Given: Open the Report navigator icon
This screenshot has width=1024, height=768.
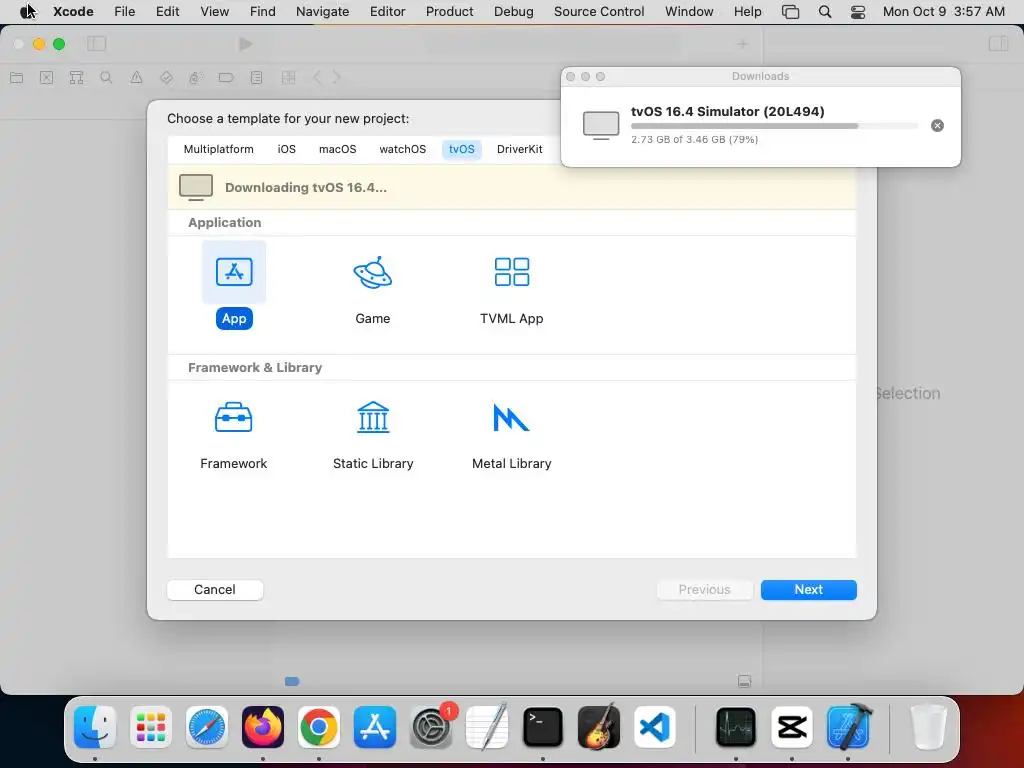Looking at the screenshot, I should point(257,78).
